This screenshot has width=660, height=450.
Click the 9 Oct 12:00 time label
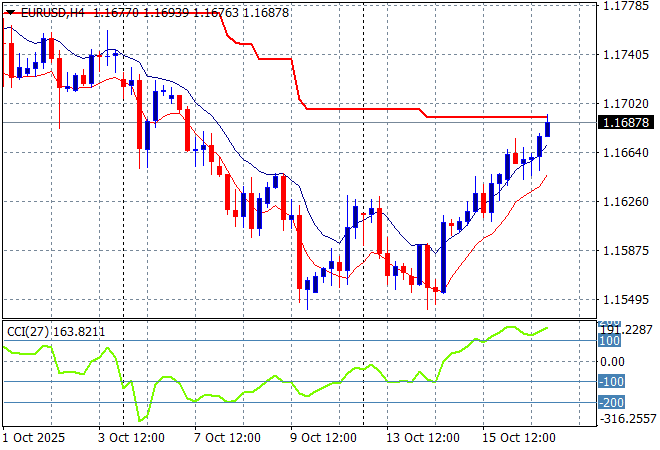tap(323, 438)
